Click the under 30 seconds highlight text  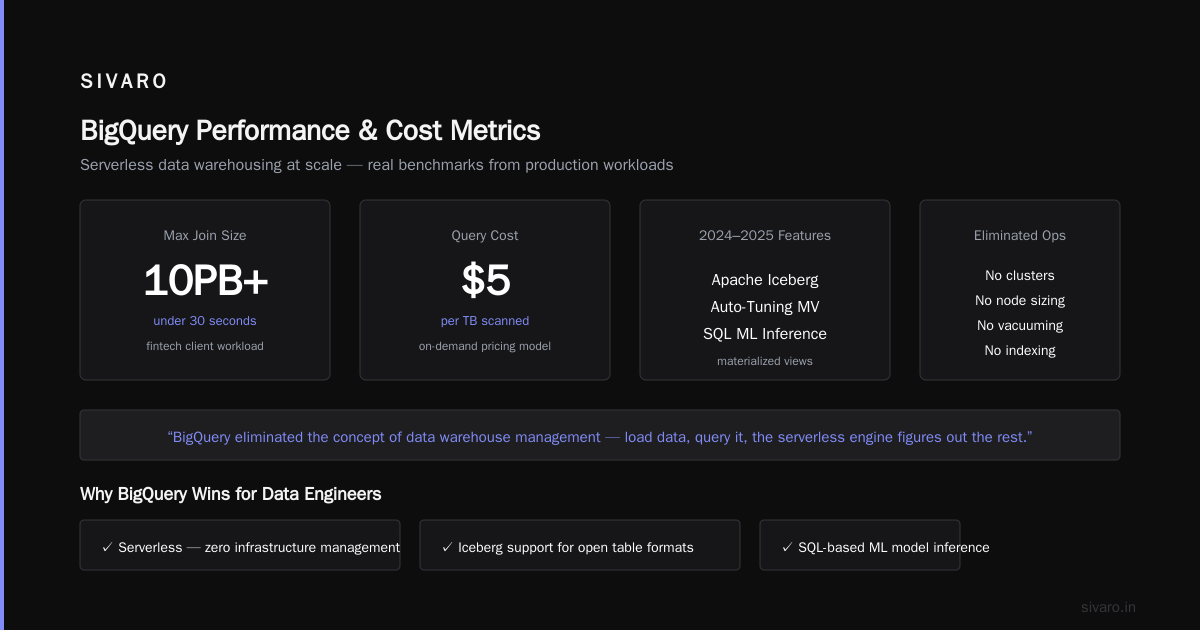(x=205, y=321)
